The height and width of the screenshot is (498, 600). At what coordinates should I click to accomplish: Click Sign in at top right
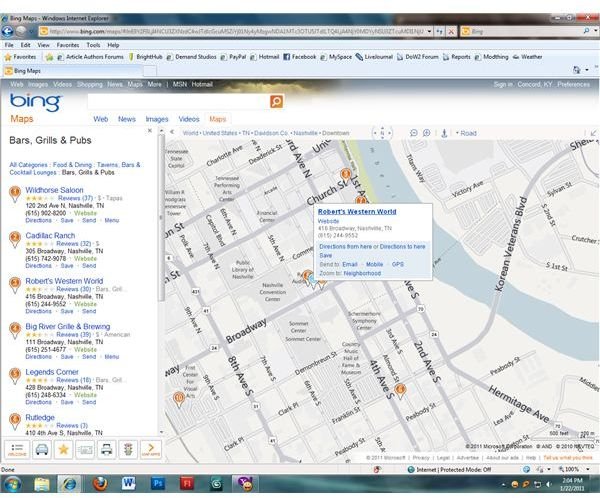pos(503,84)
